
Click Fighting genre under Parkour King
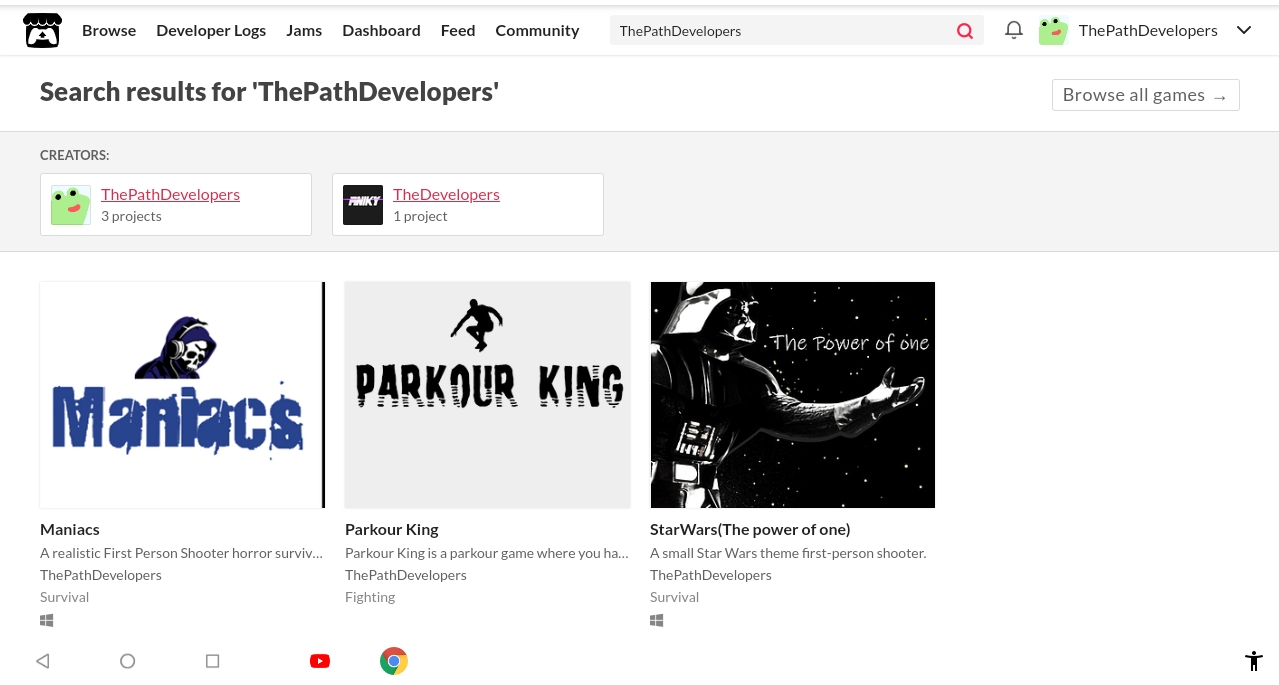(370, 597)
